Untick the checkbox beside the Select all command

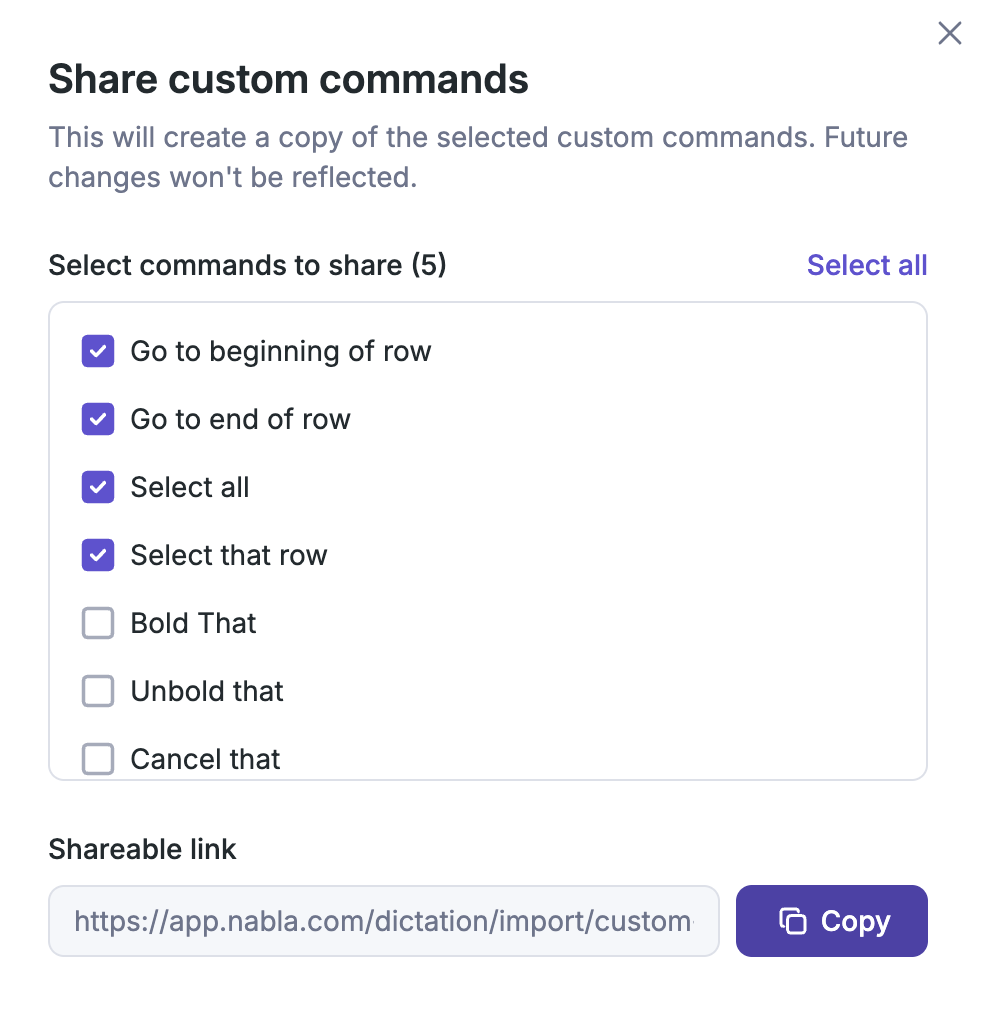click(98, 487)
